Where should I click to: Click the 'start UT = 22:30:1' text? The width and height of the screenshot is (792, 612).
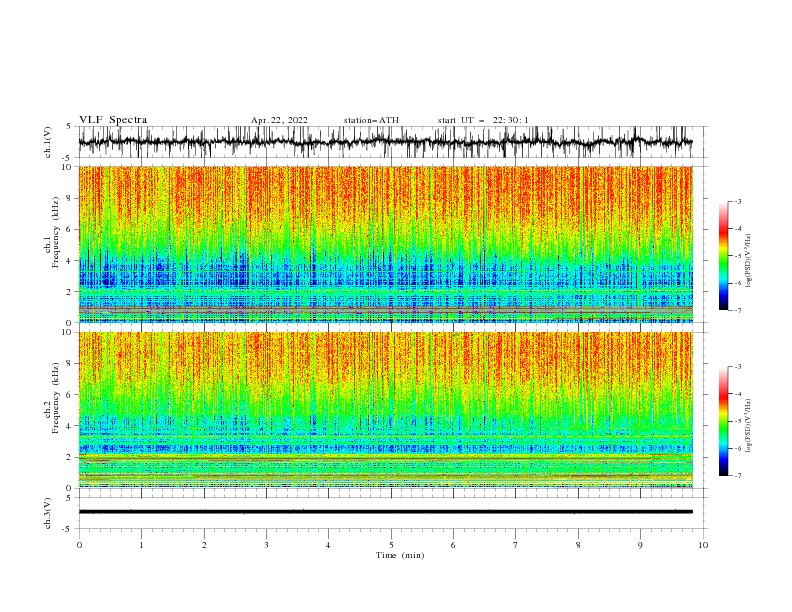tap(483, 120)
